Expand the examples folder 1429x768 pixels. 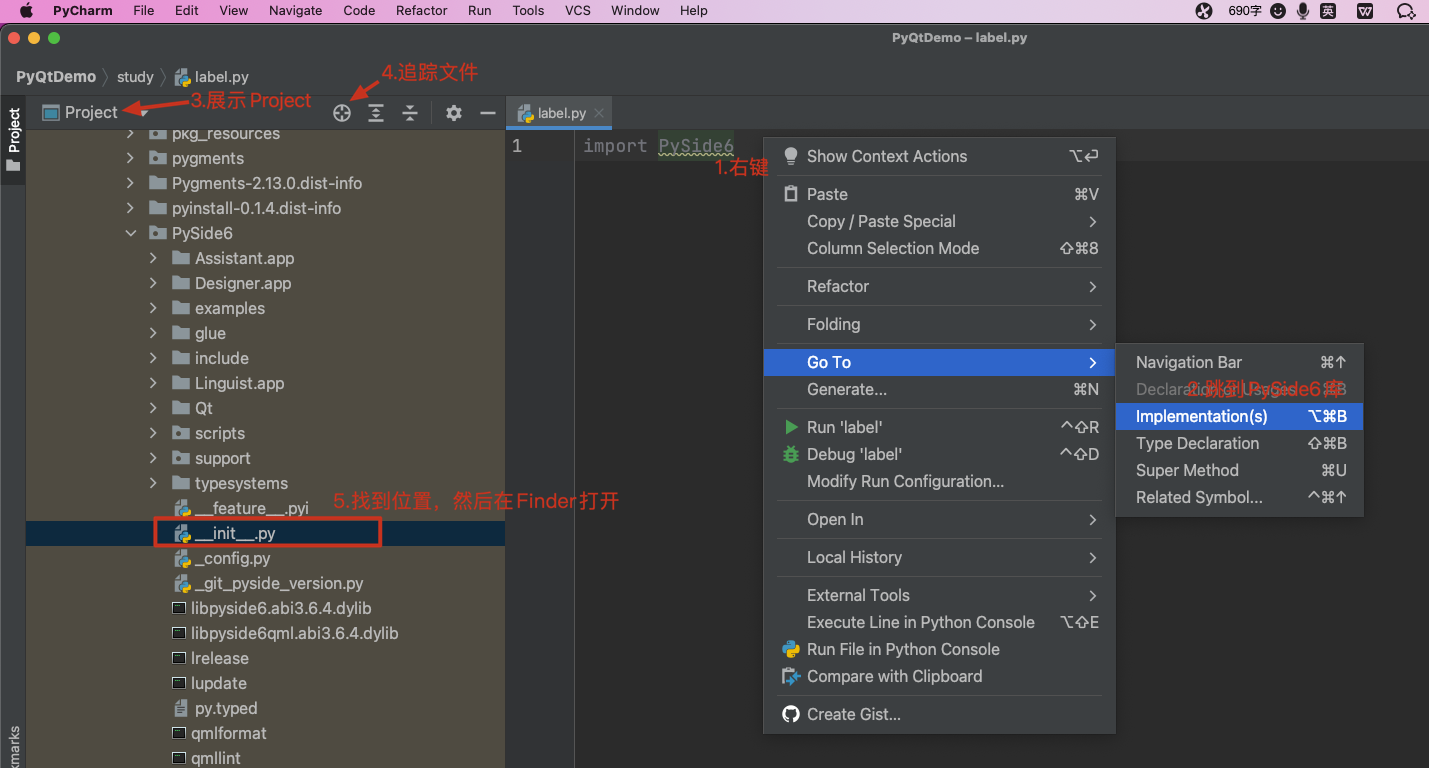[154, 309]
